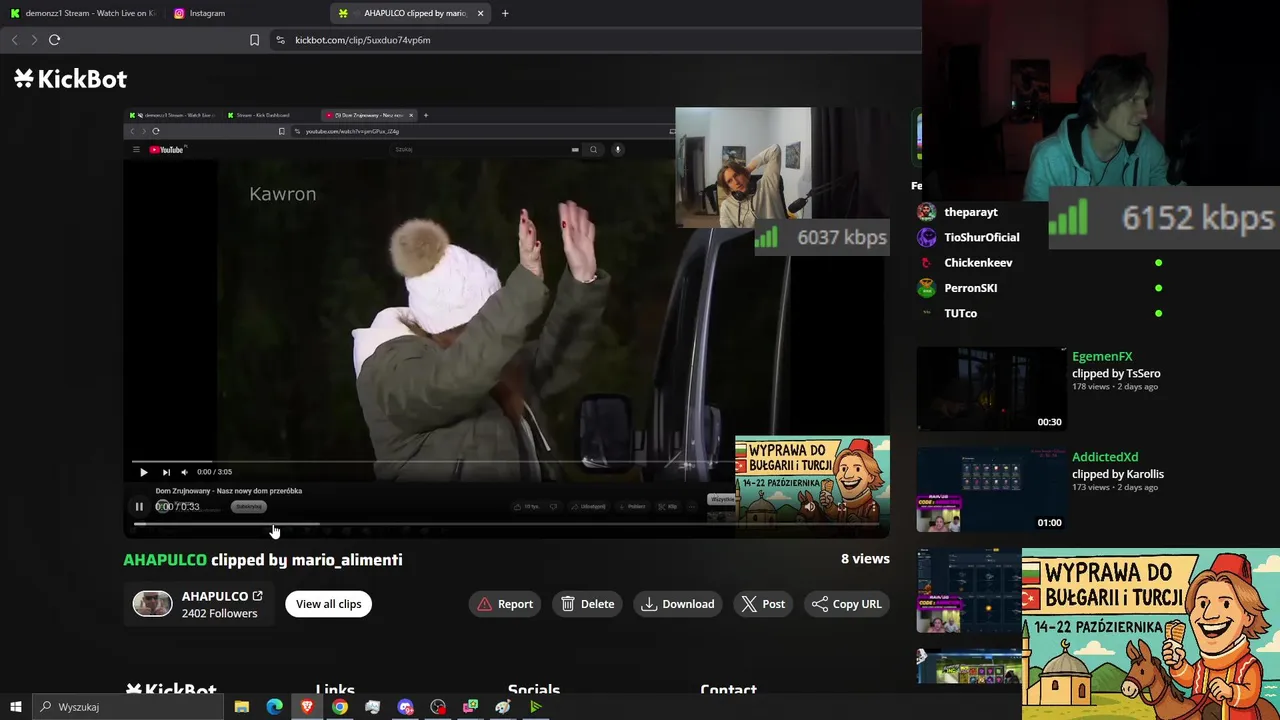Image resolution: width=1280 pixels, height=720 pixels.
Task: Open Microsoft Edge from taskbar
Action: 274,707
